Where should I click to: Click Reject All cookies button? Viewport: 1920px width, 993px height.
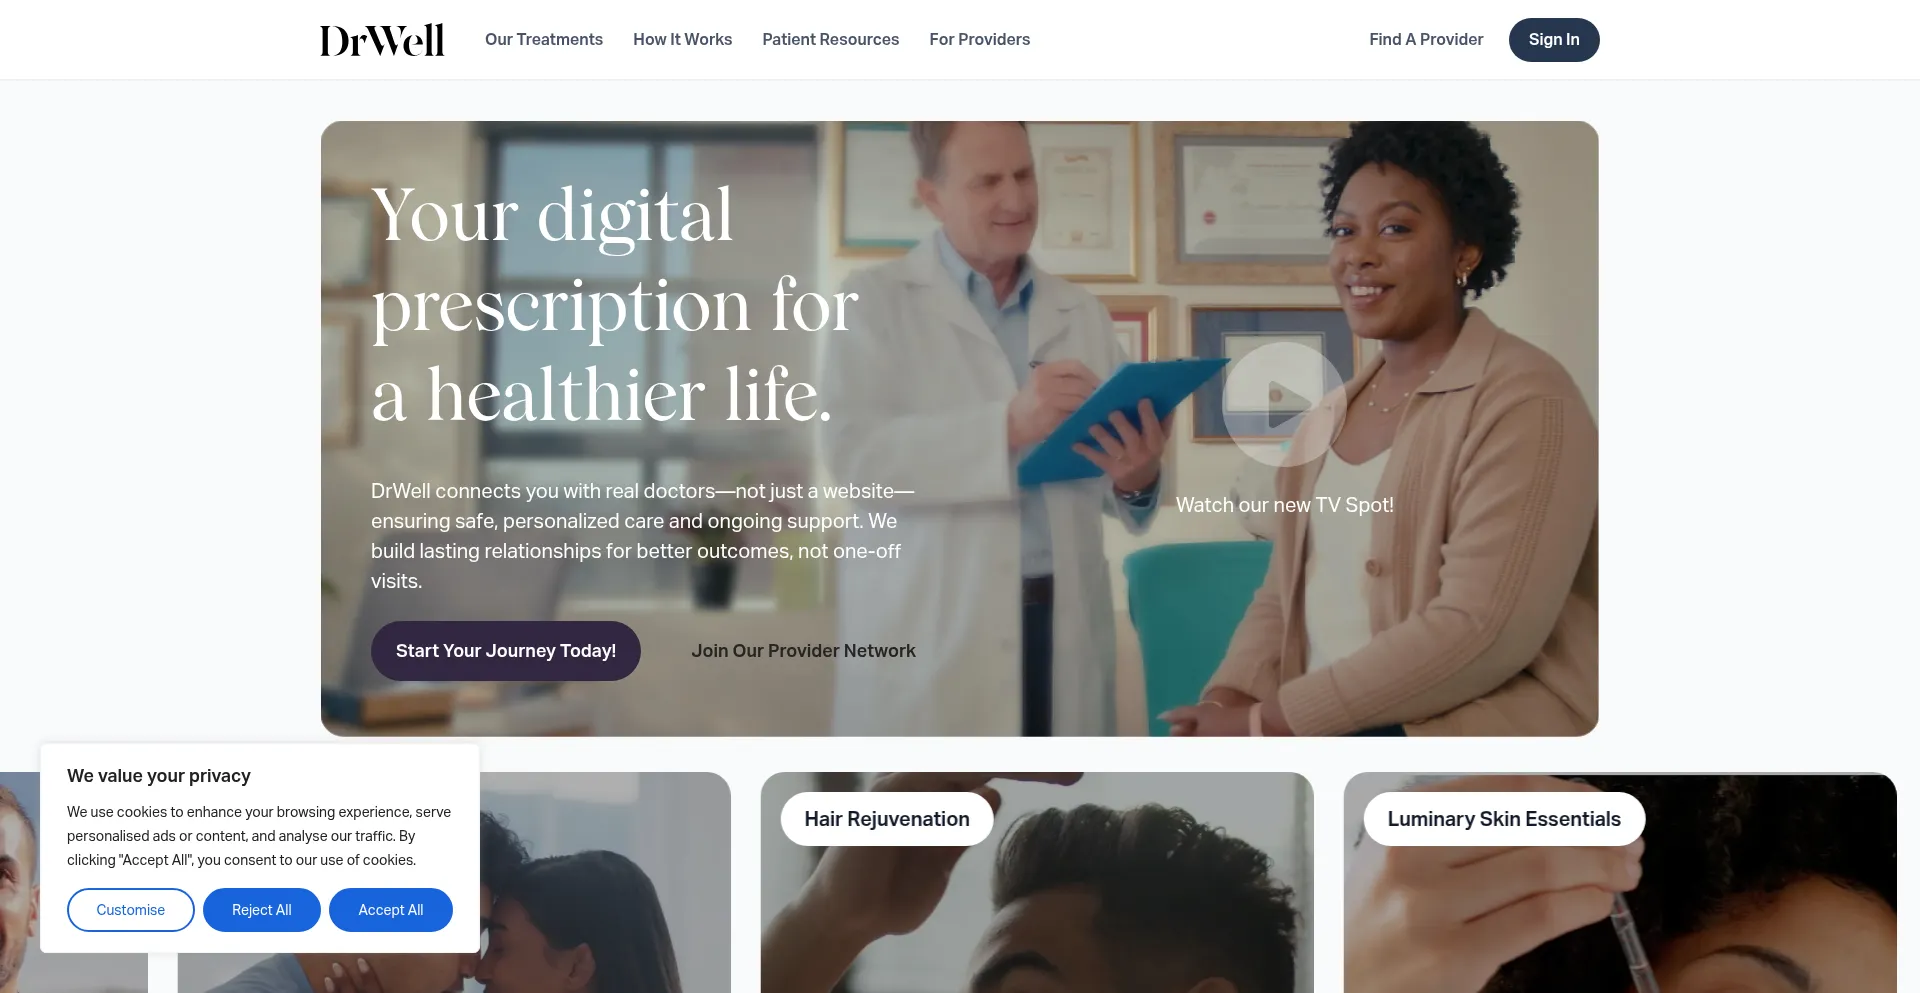(262, 910)
